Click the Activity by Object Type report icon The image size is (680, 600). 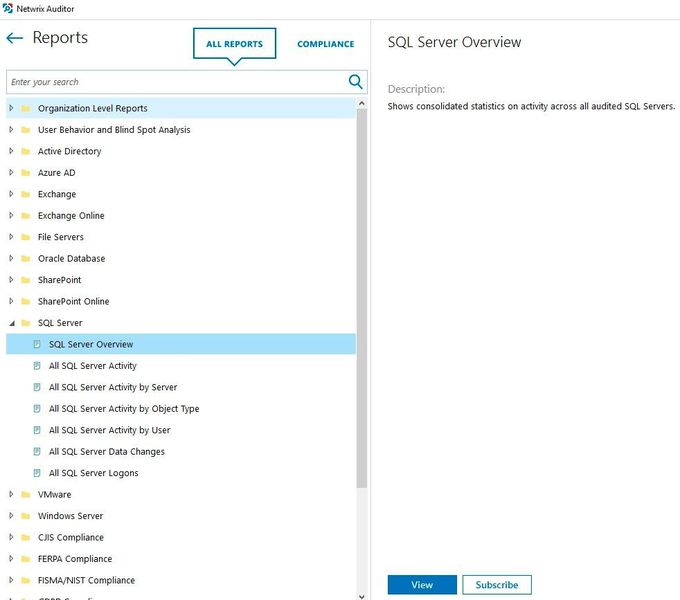coord(37,408)
